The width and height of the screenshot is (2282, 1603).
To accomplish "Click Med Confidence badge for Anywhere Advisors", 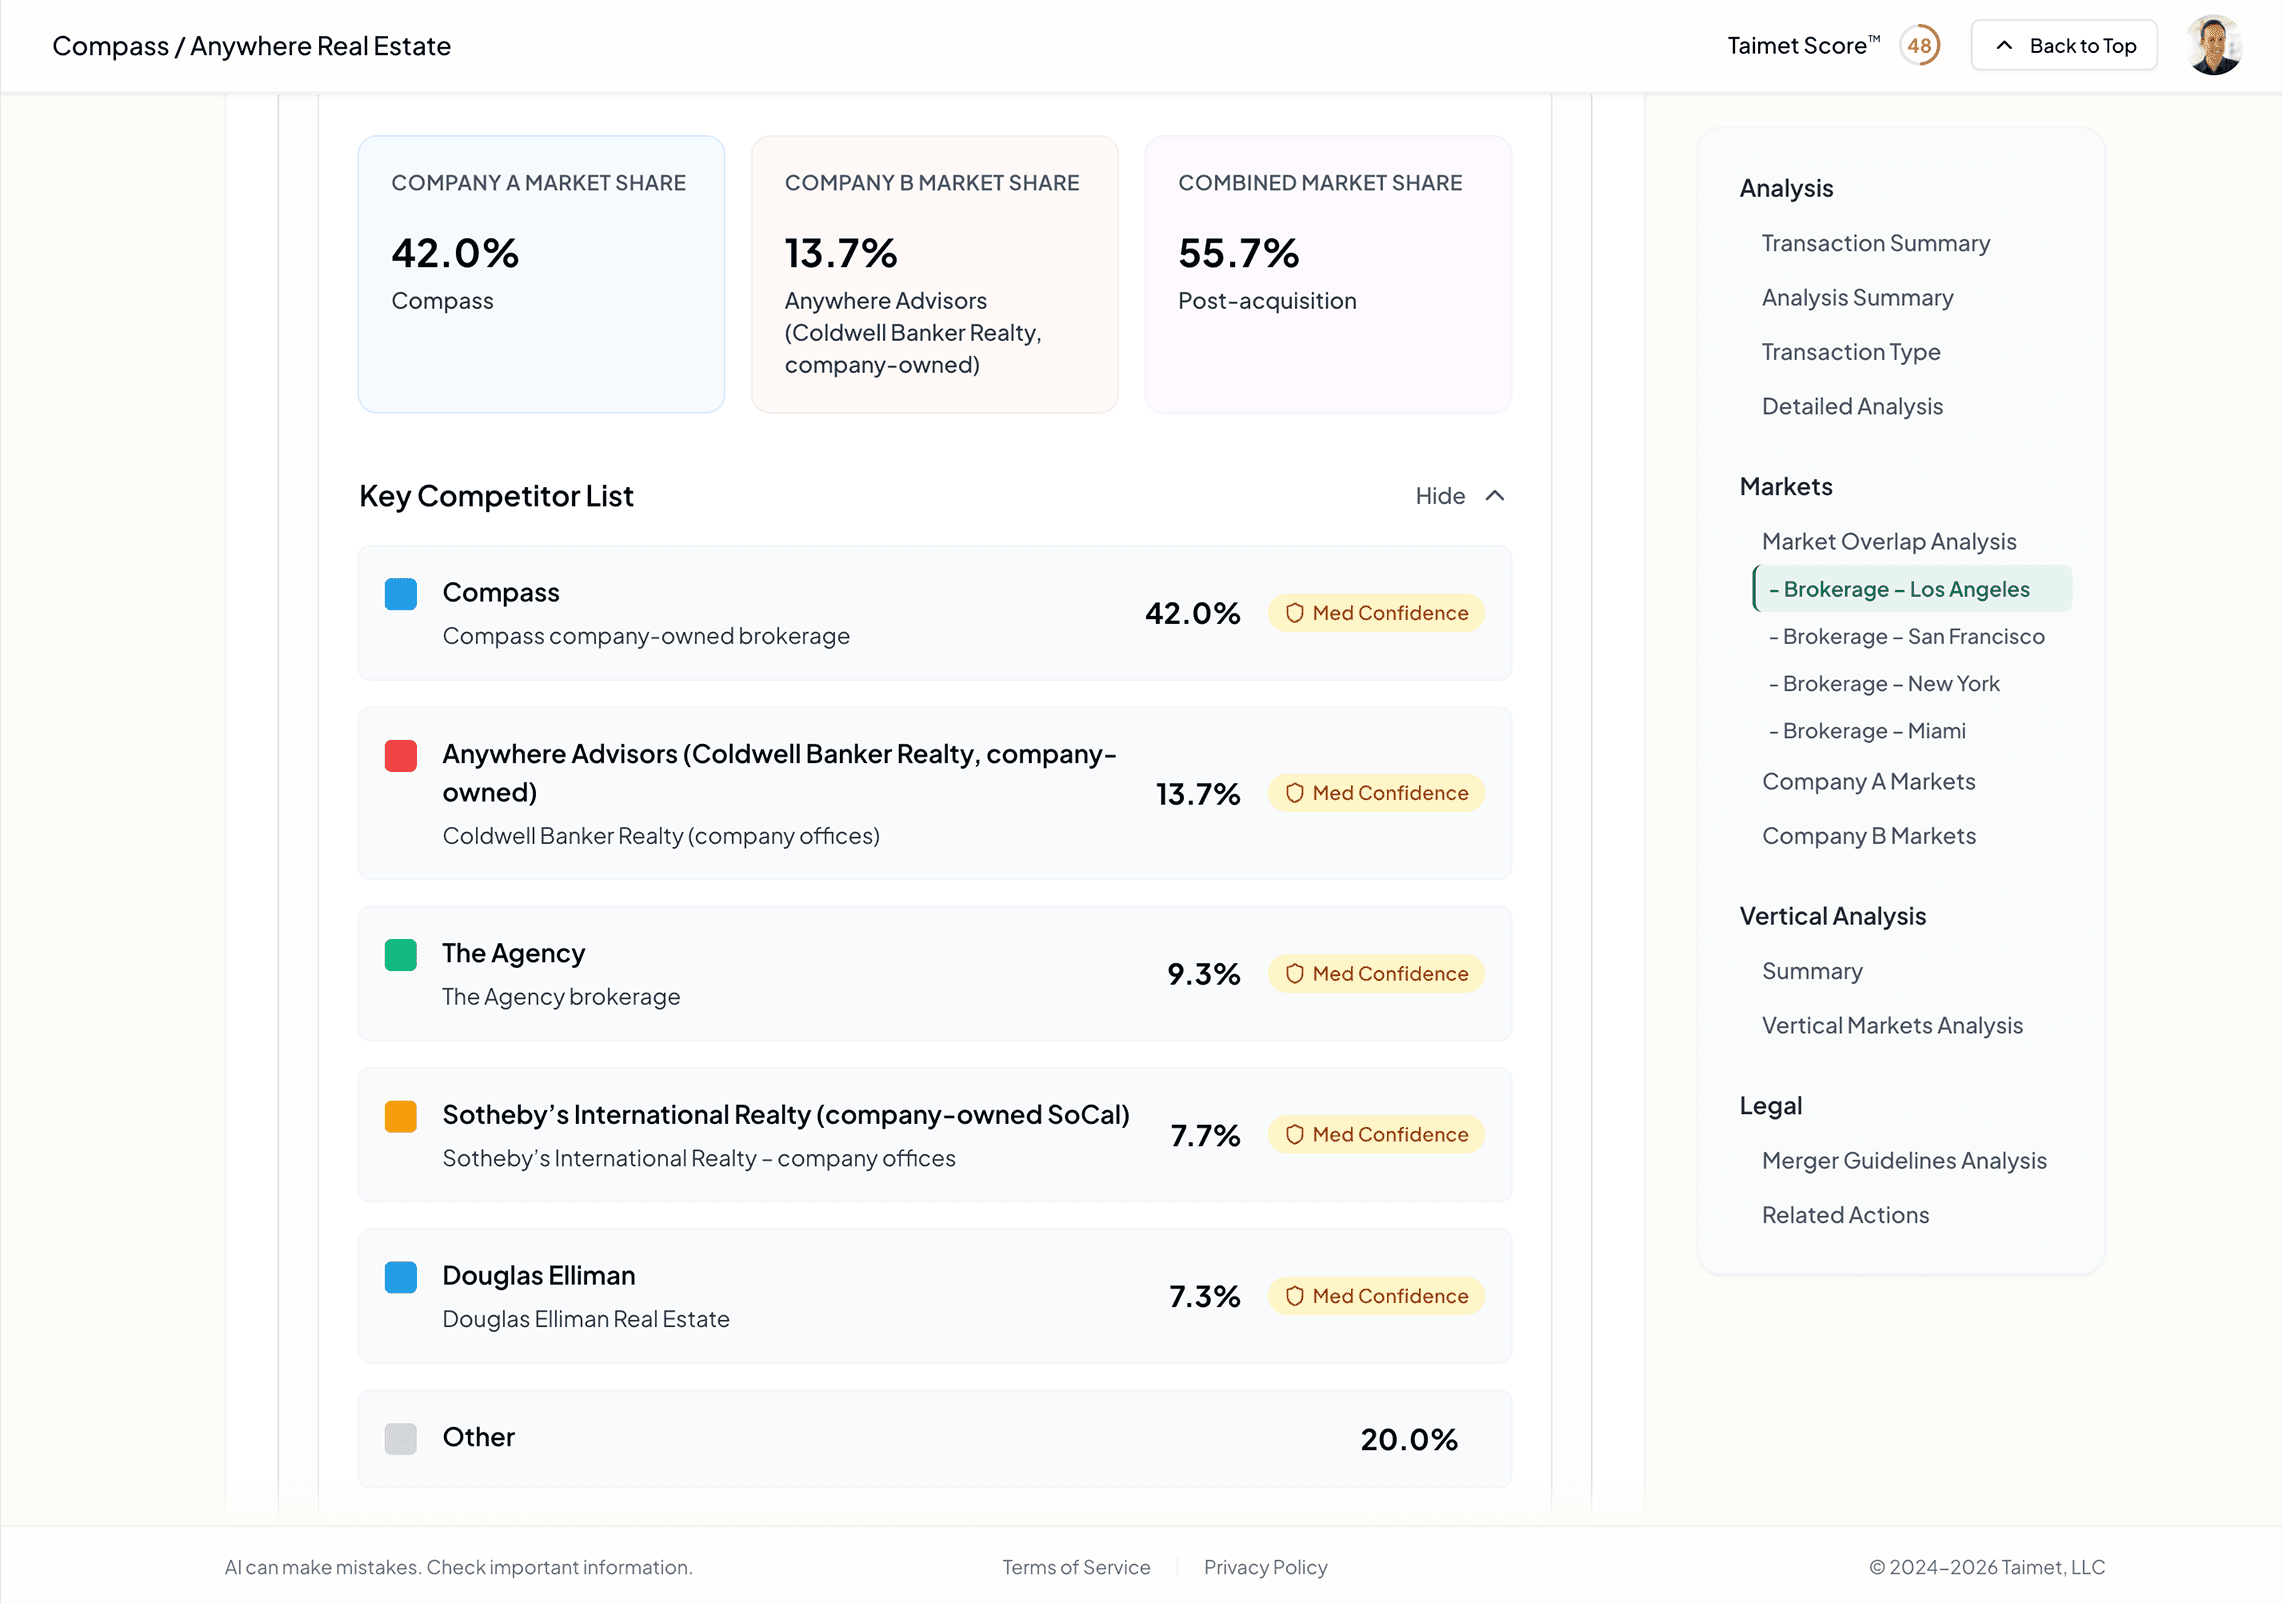I will point(1375,793).
